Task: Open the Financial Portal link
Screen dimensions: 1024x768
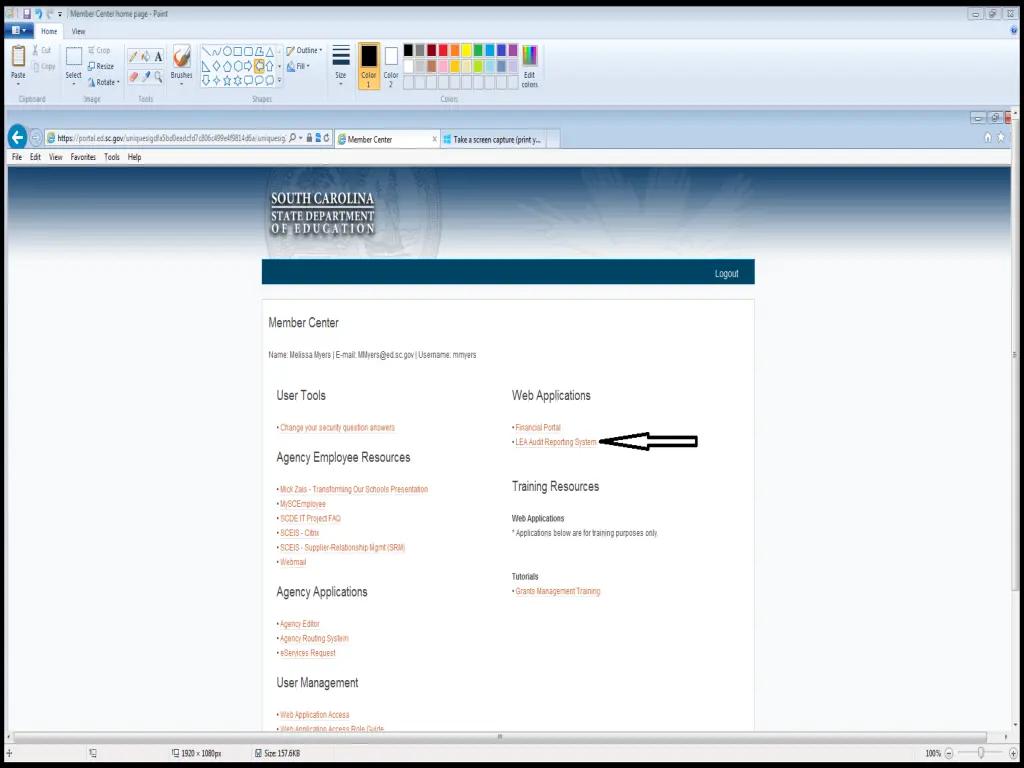Action: tap(538, 428)
